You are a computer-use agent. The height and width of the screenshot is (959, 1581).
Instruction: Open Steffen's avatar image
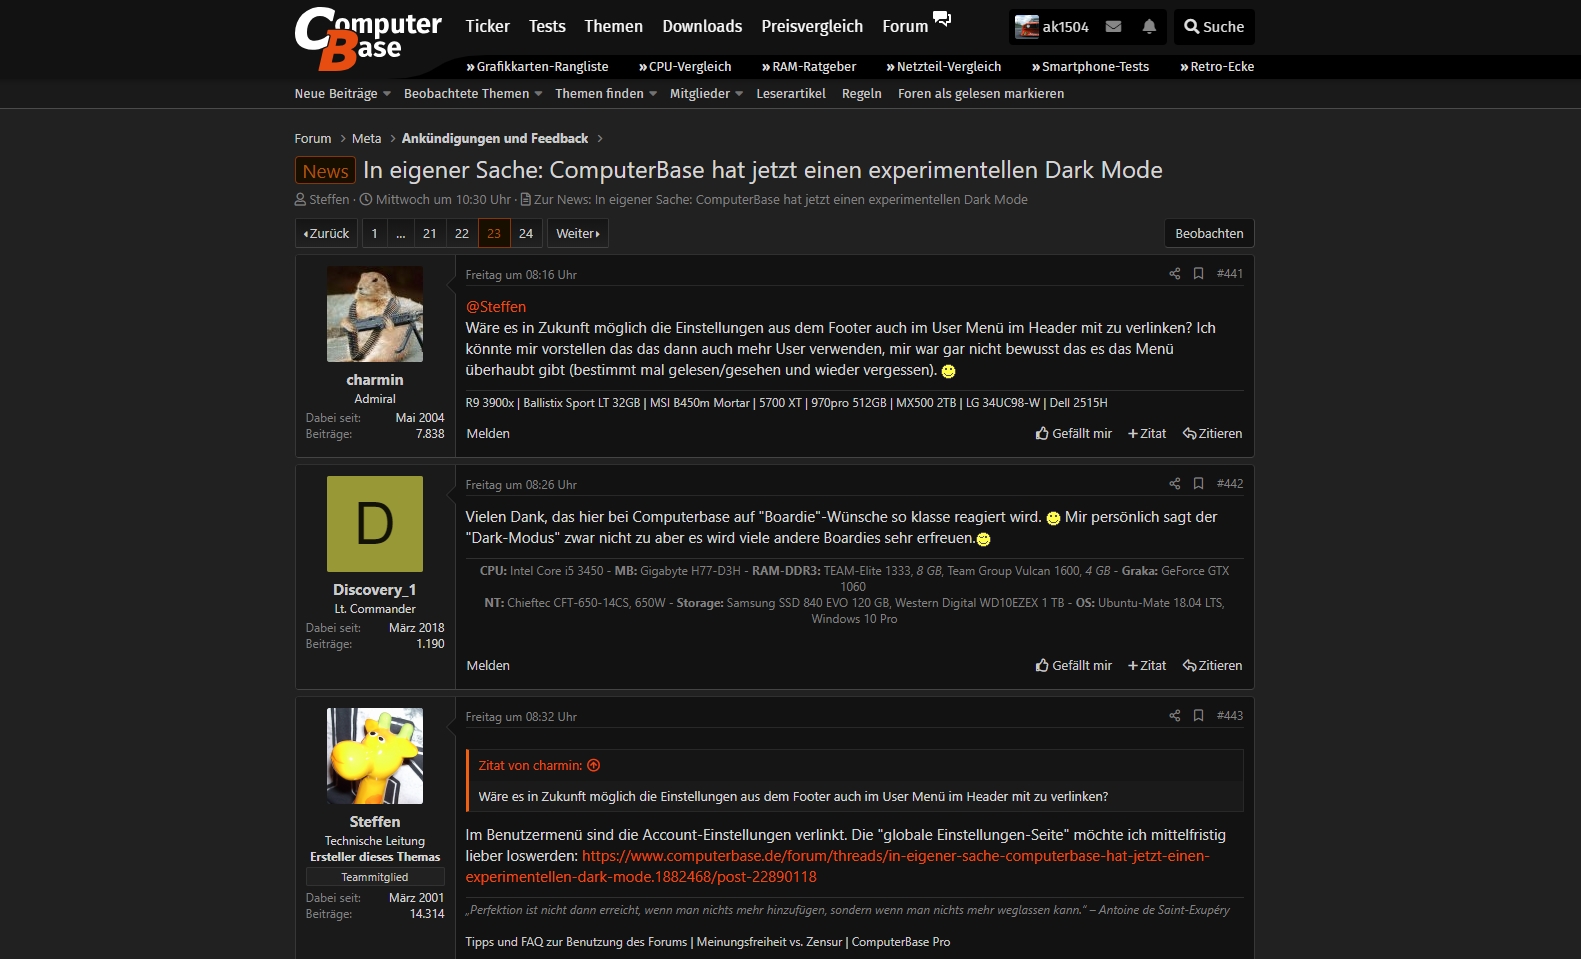click(x=375, y=756)
